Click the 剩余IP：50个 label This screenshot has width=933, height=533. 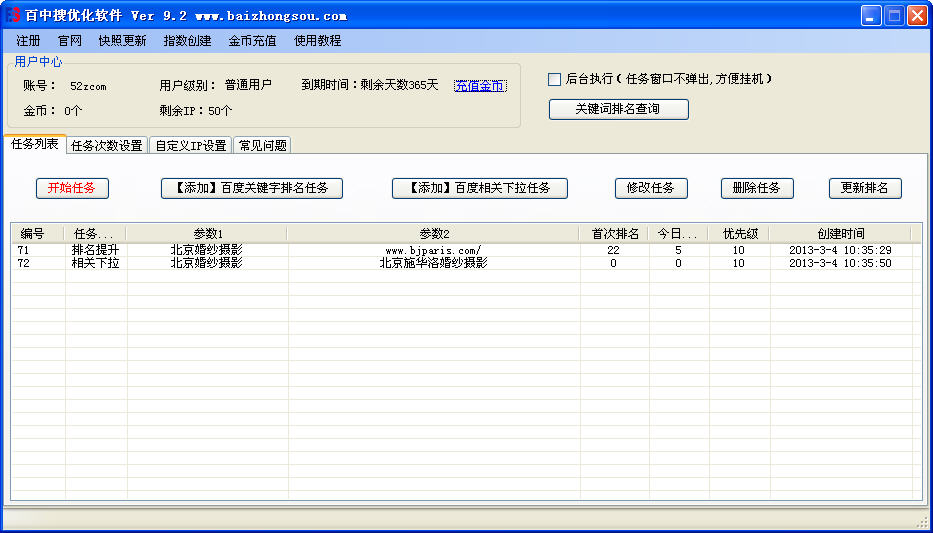(x=196, y=111)
